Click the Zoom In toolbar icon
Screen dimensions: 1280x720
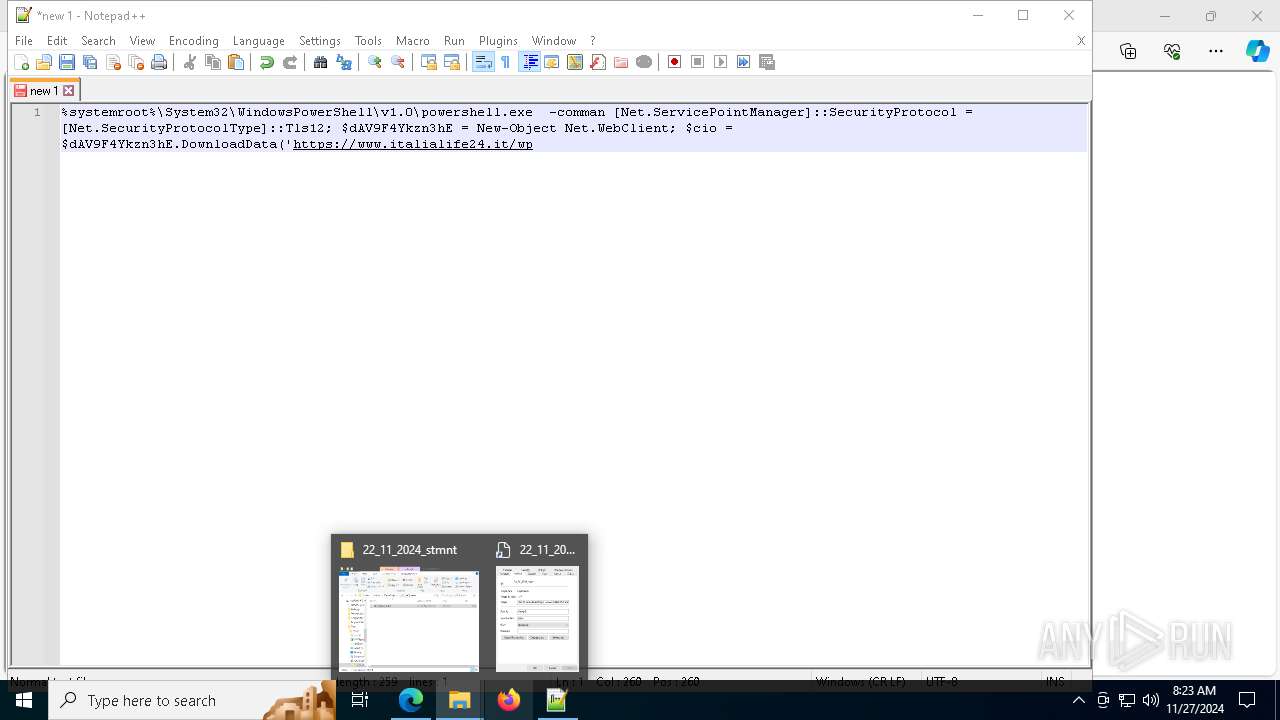(375, 62)
